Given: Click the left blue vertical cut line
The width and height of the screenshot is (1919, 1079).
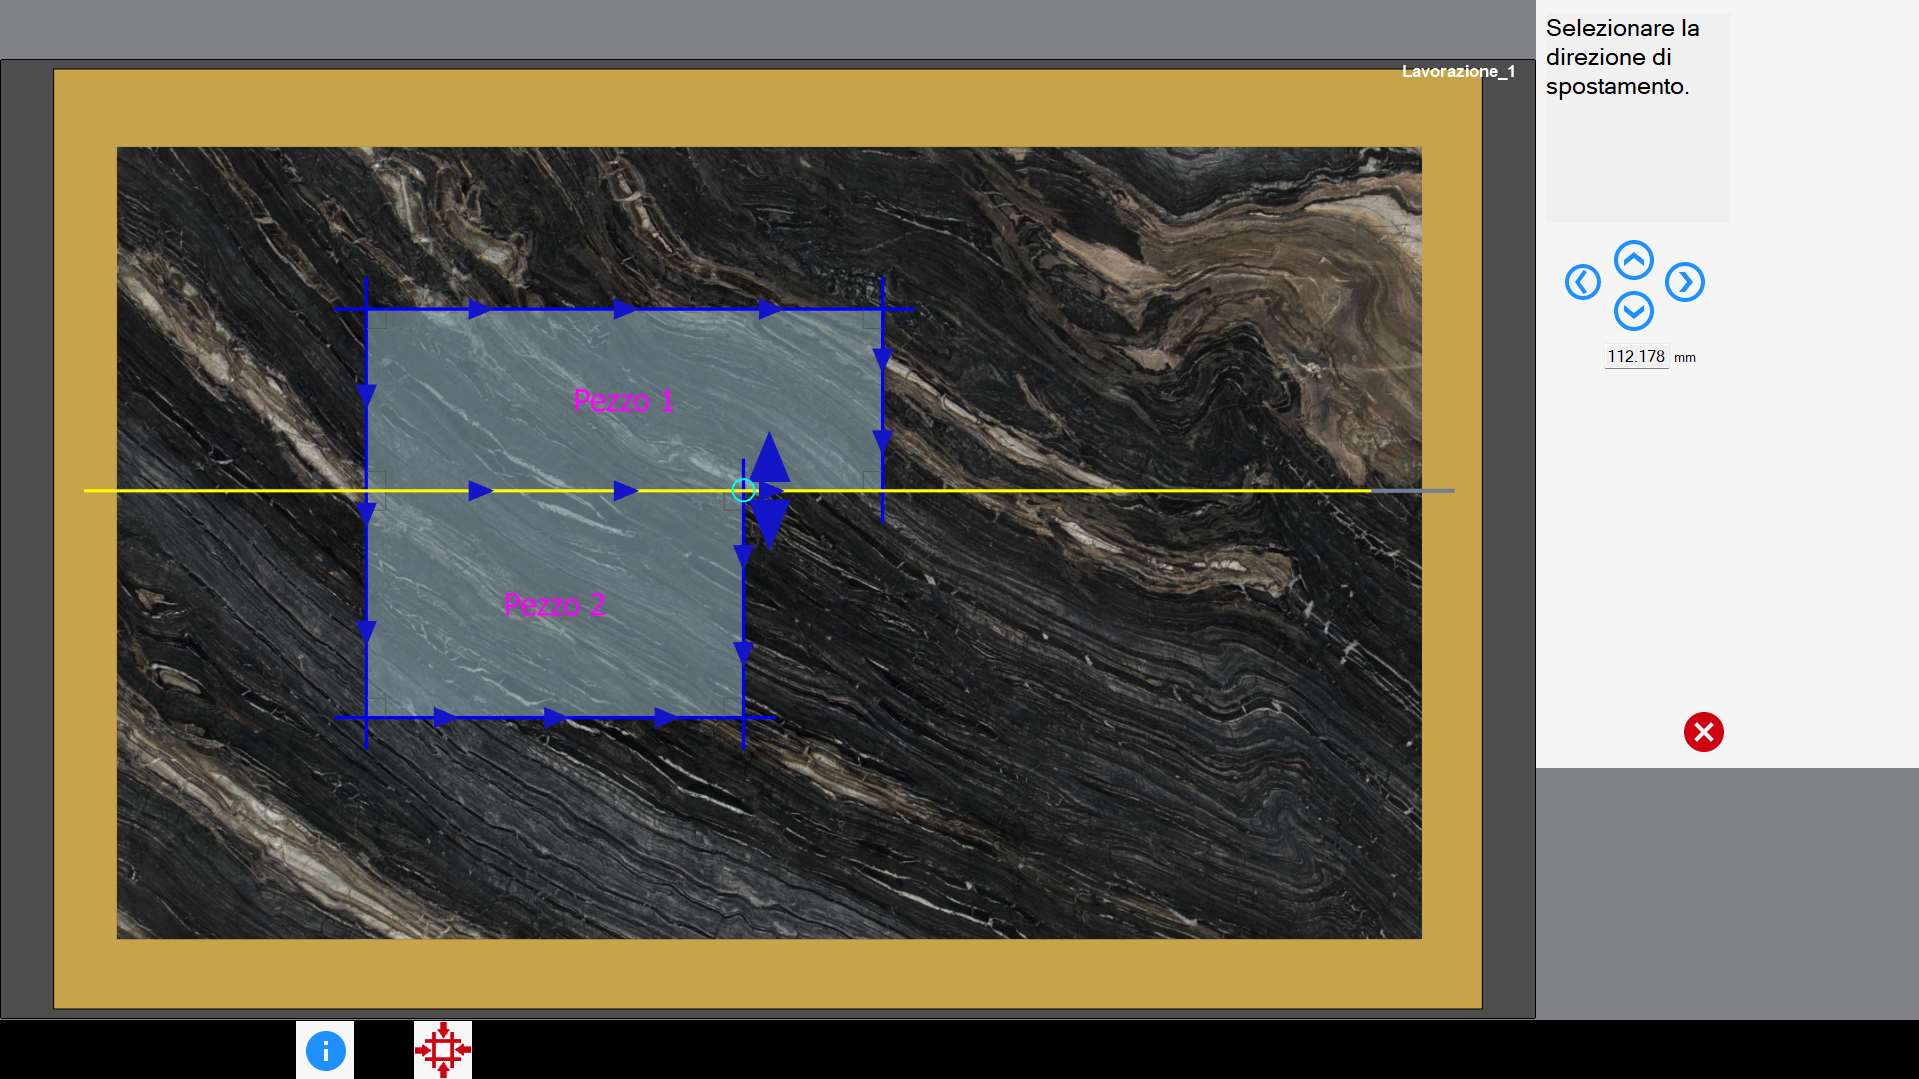Looking at the screenshot, I should (366, 513).
